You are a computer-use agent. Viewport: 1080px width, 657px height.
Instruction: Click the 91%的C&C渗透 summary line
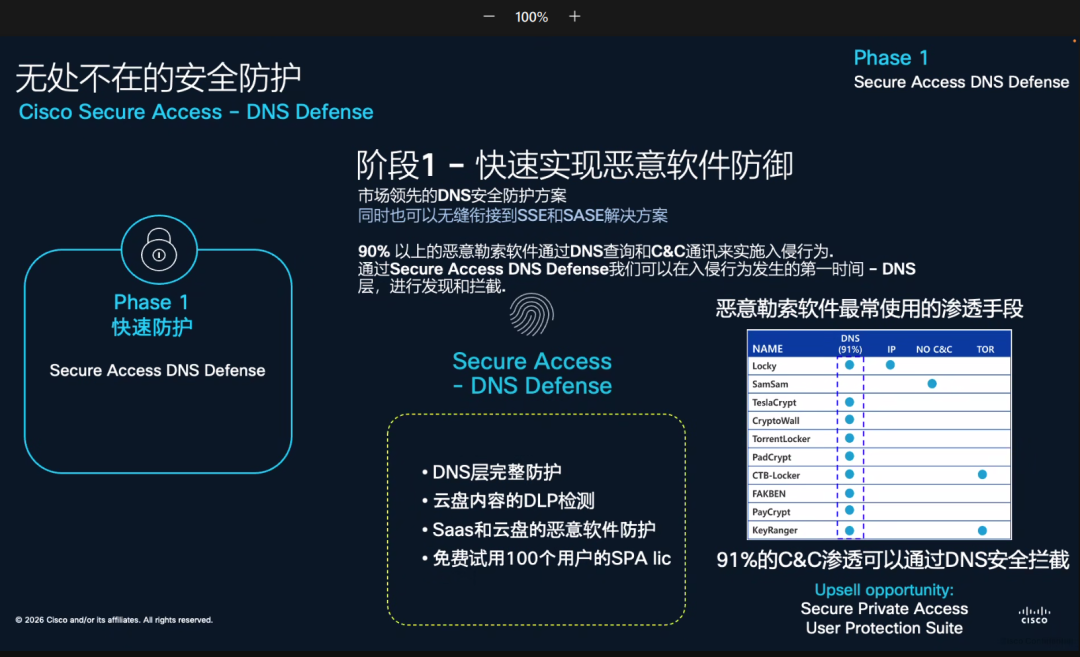click(893, 560)
